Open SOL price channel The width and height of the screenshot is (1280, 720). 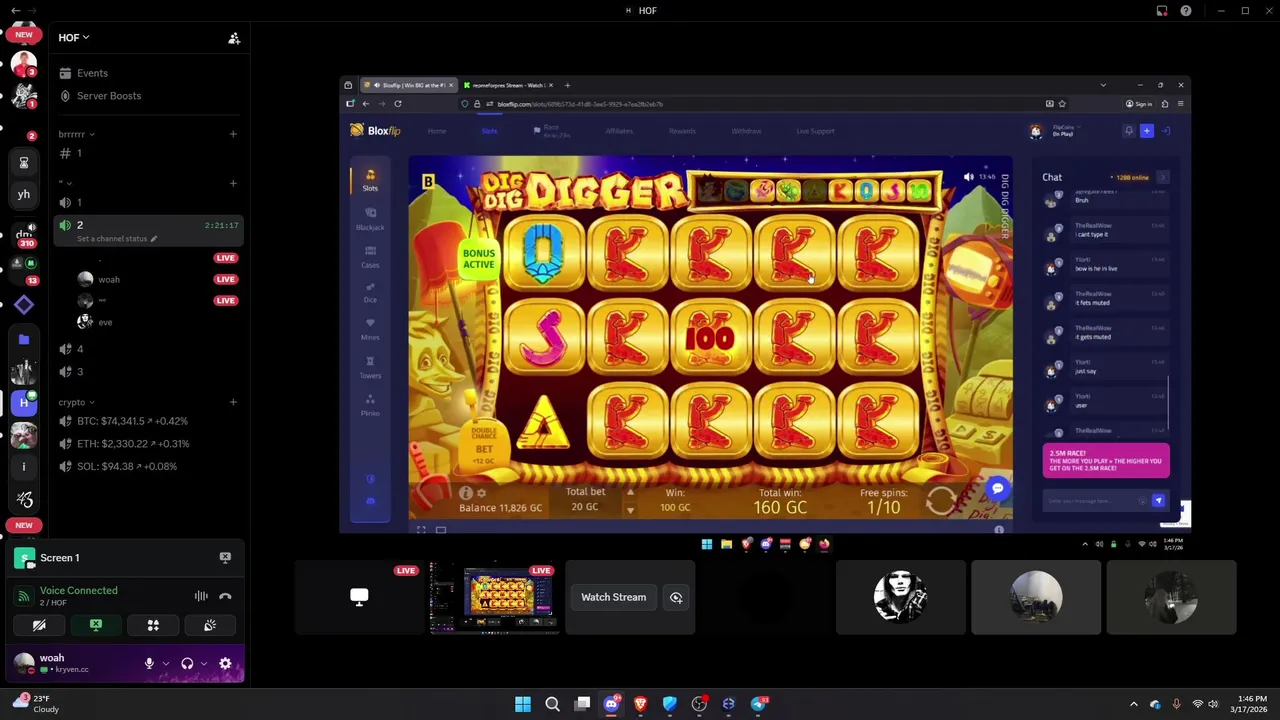coord(149,467)
